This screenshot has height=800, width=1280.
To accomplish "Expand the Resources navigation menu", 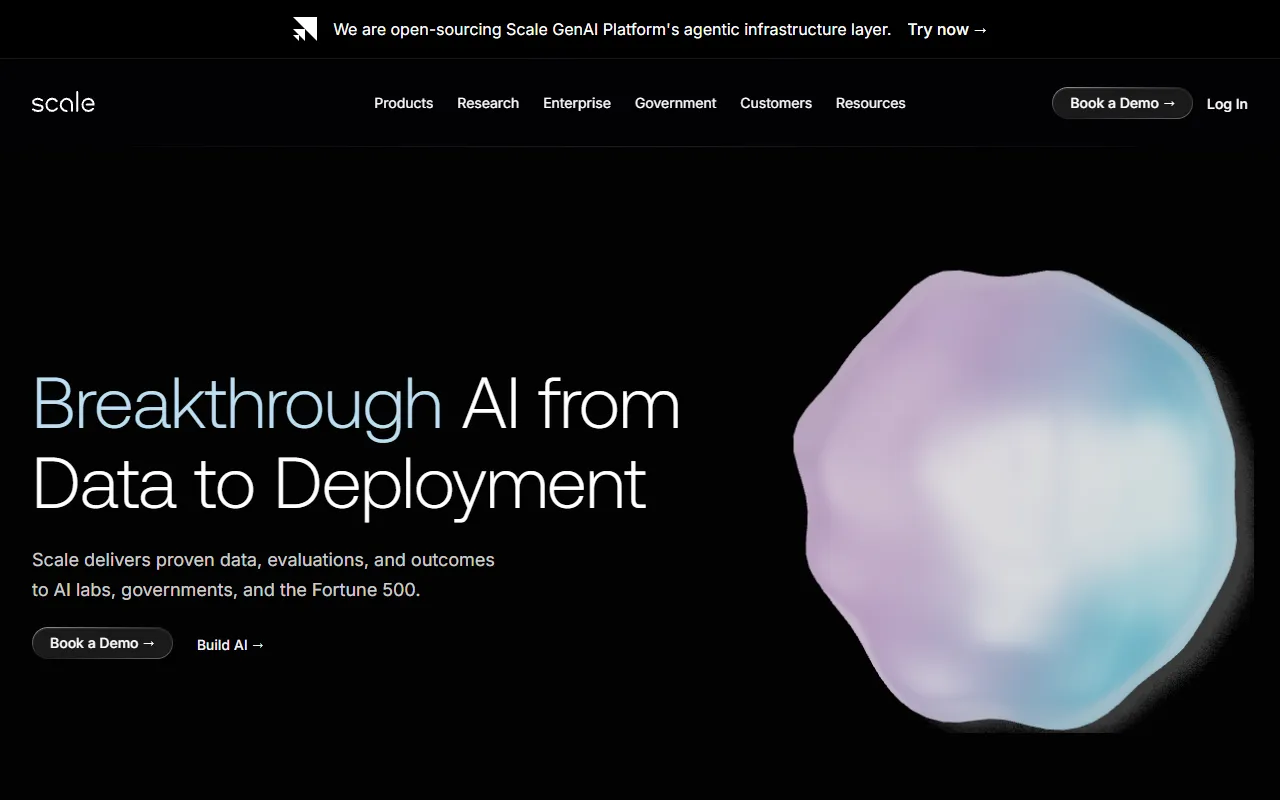I will click(870, 103).
